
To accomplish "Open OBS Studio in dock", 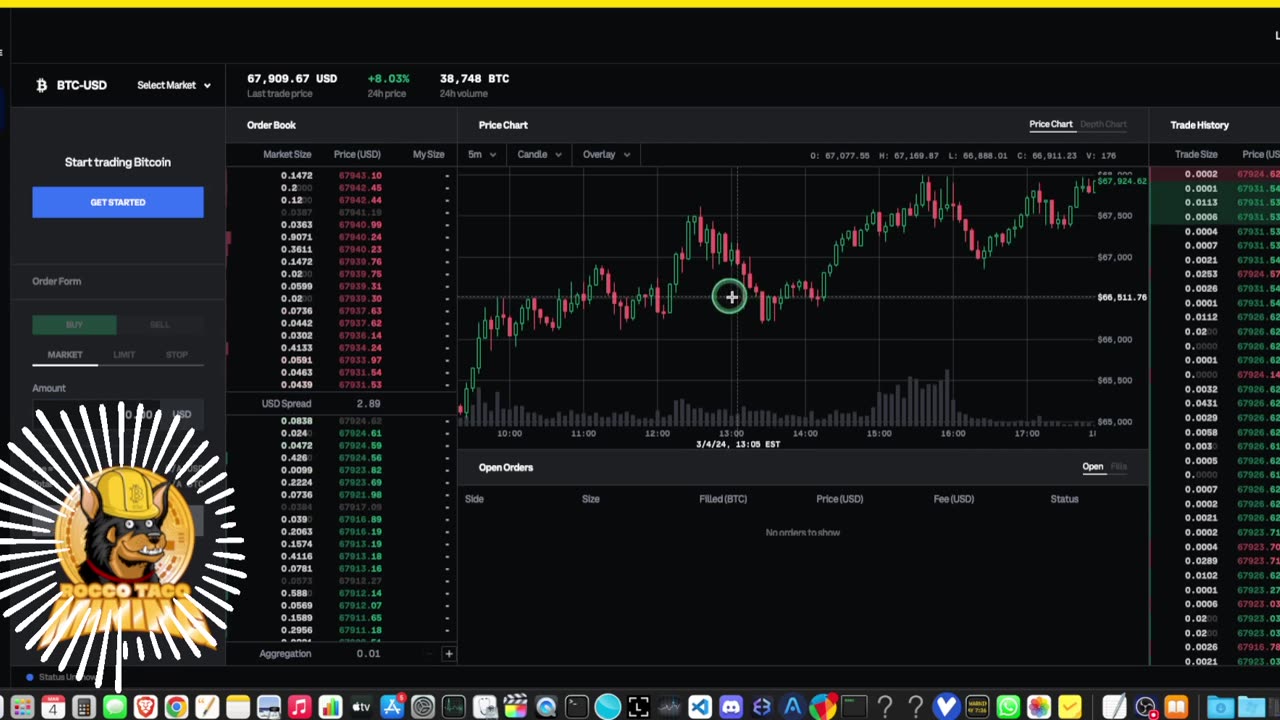I will click(1146, 707).
